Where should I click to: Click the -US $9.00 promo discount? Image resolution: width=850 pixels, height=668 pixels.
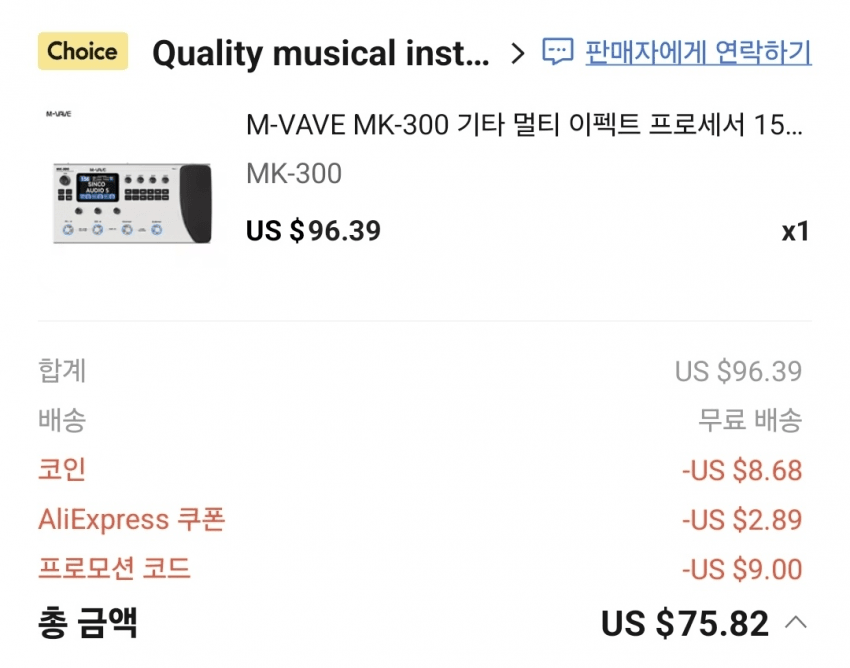pyautogui.click(x=741, y=570)
